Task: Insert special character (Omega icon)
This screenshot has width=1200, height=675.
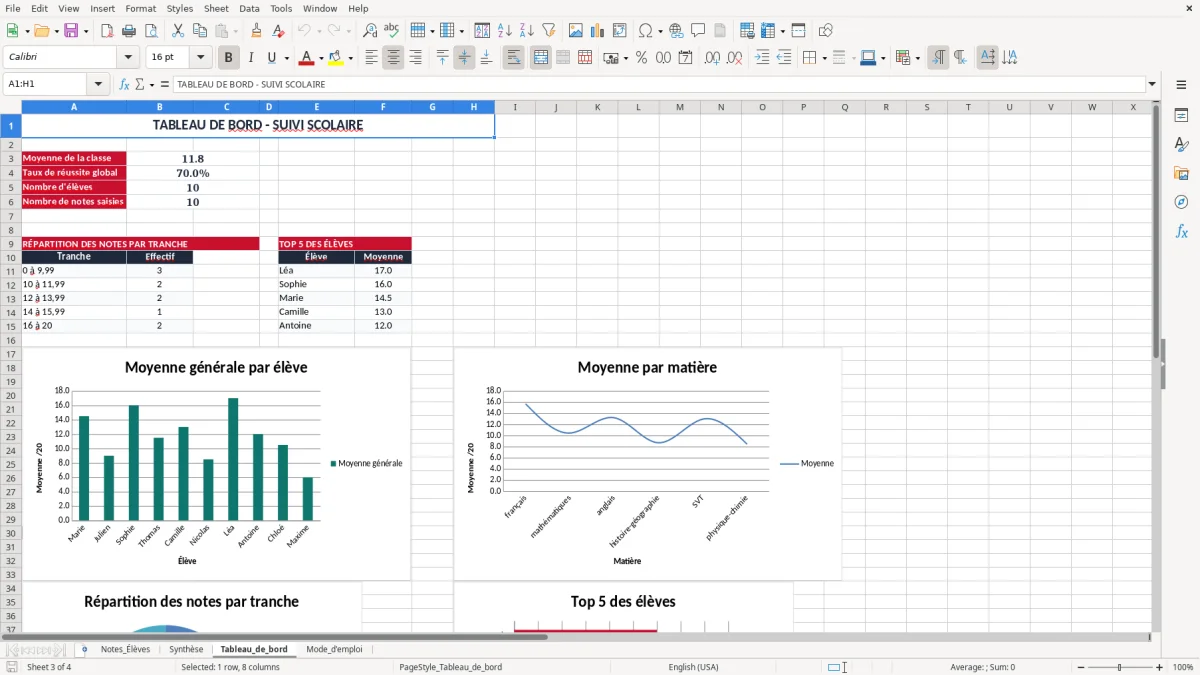Action: click(645, 31)
